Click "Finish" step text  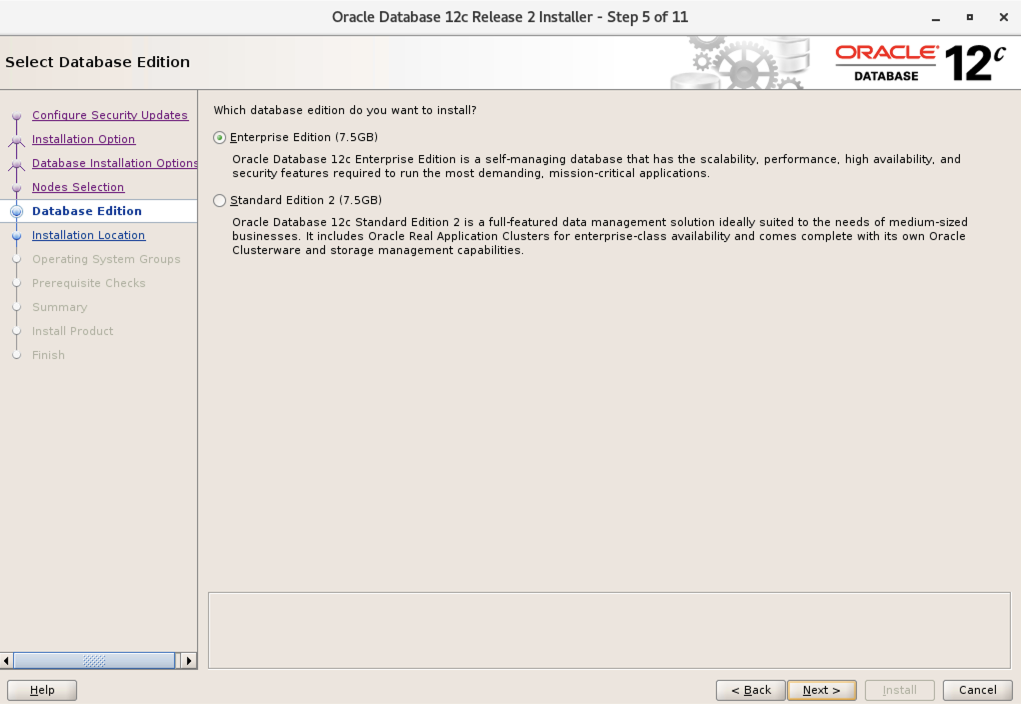48,356
